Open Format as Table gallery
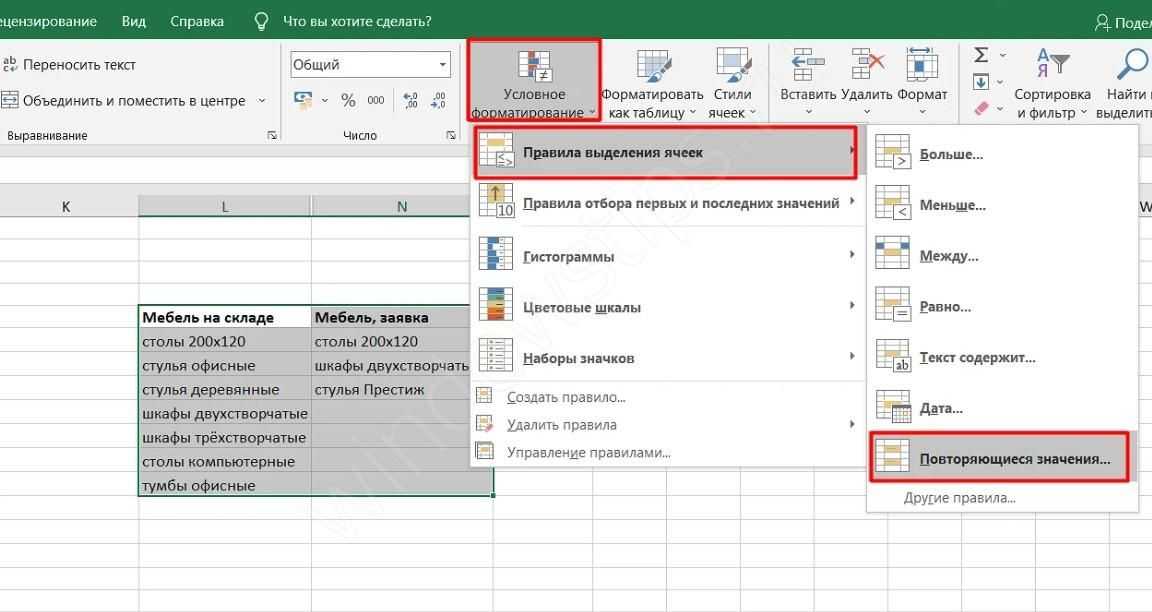 (652, 84)
